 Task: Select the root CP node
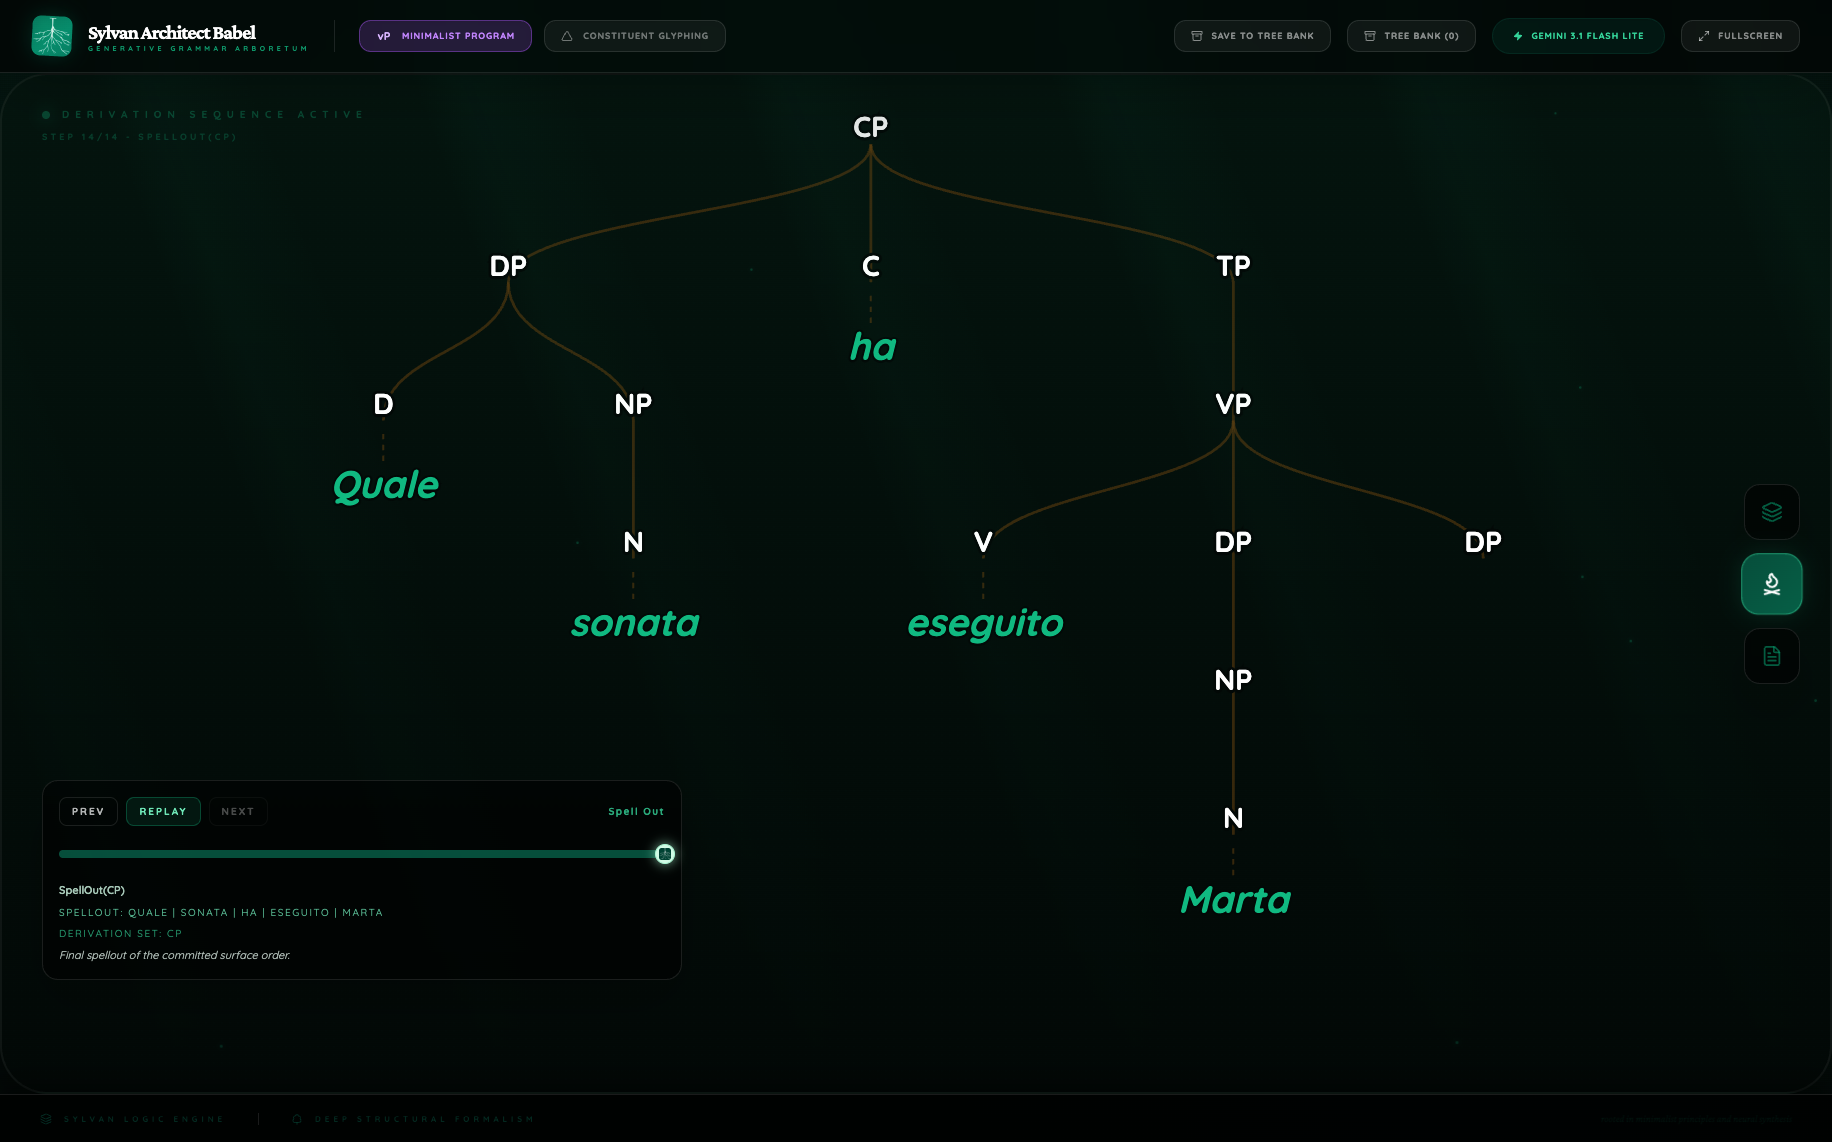[x=870, y=127]
